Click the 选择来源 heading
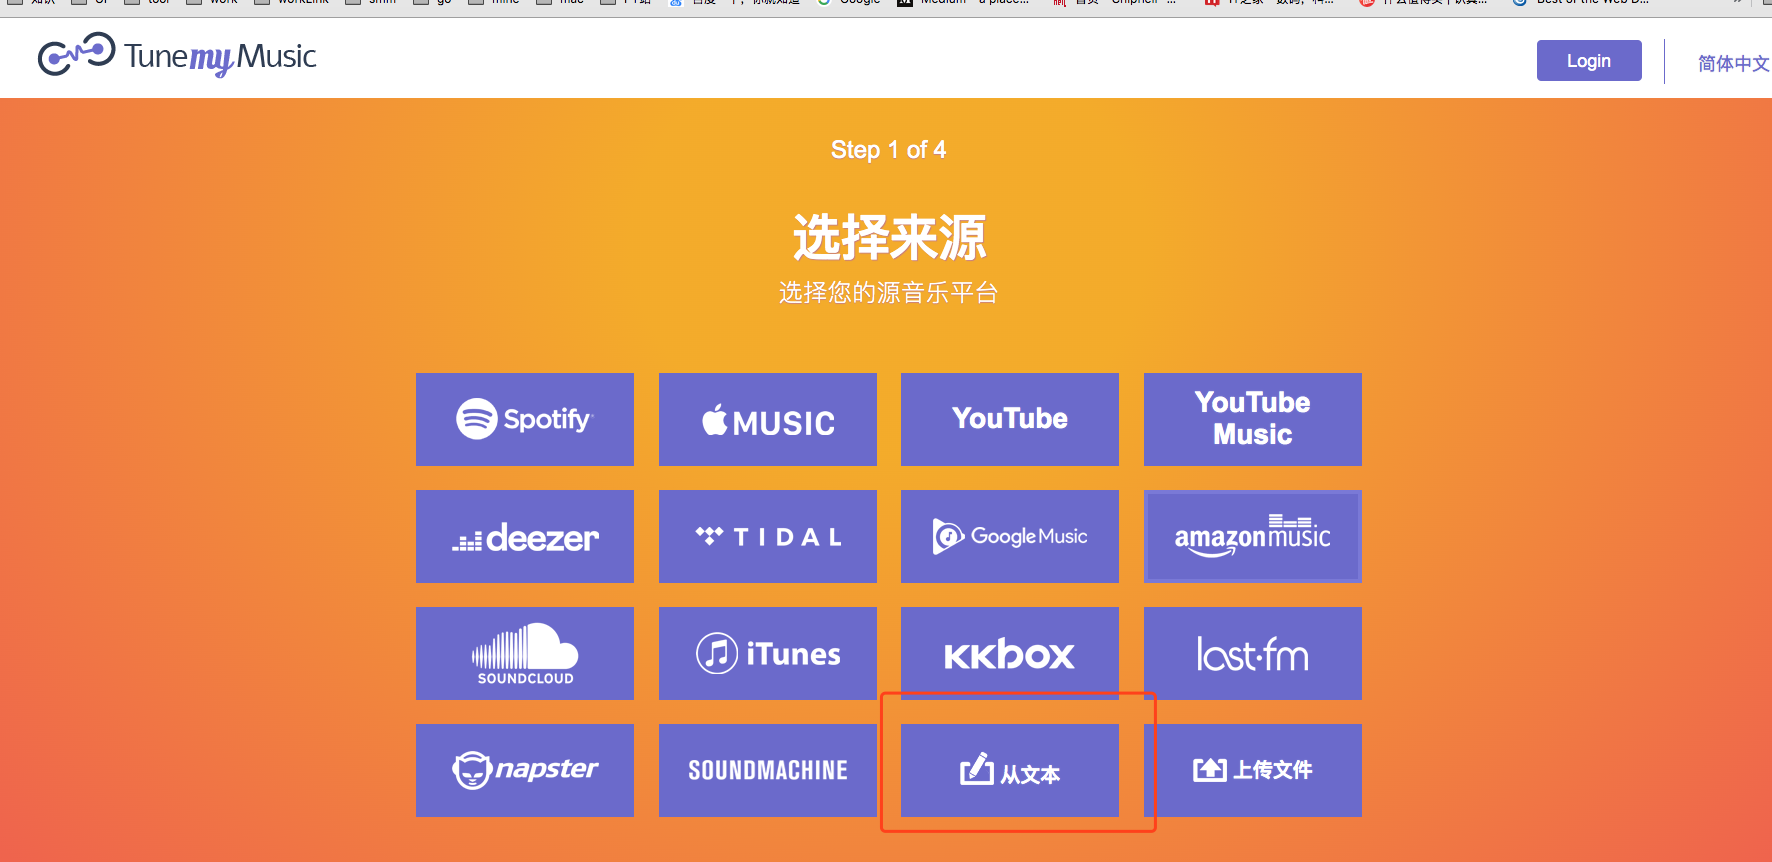This screenshot has height=862, width=1772. click(x=889, y=238)
